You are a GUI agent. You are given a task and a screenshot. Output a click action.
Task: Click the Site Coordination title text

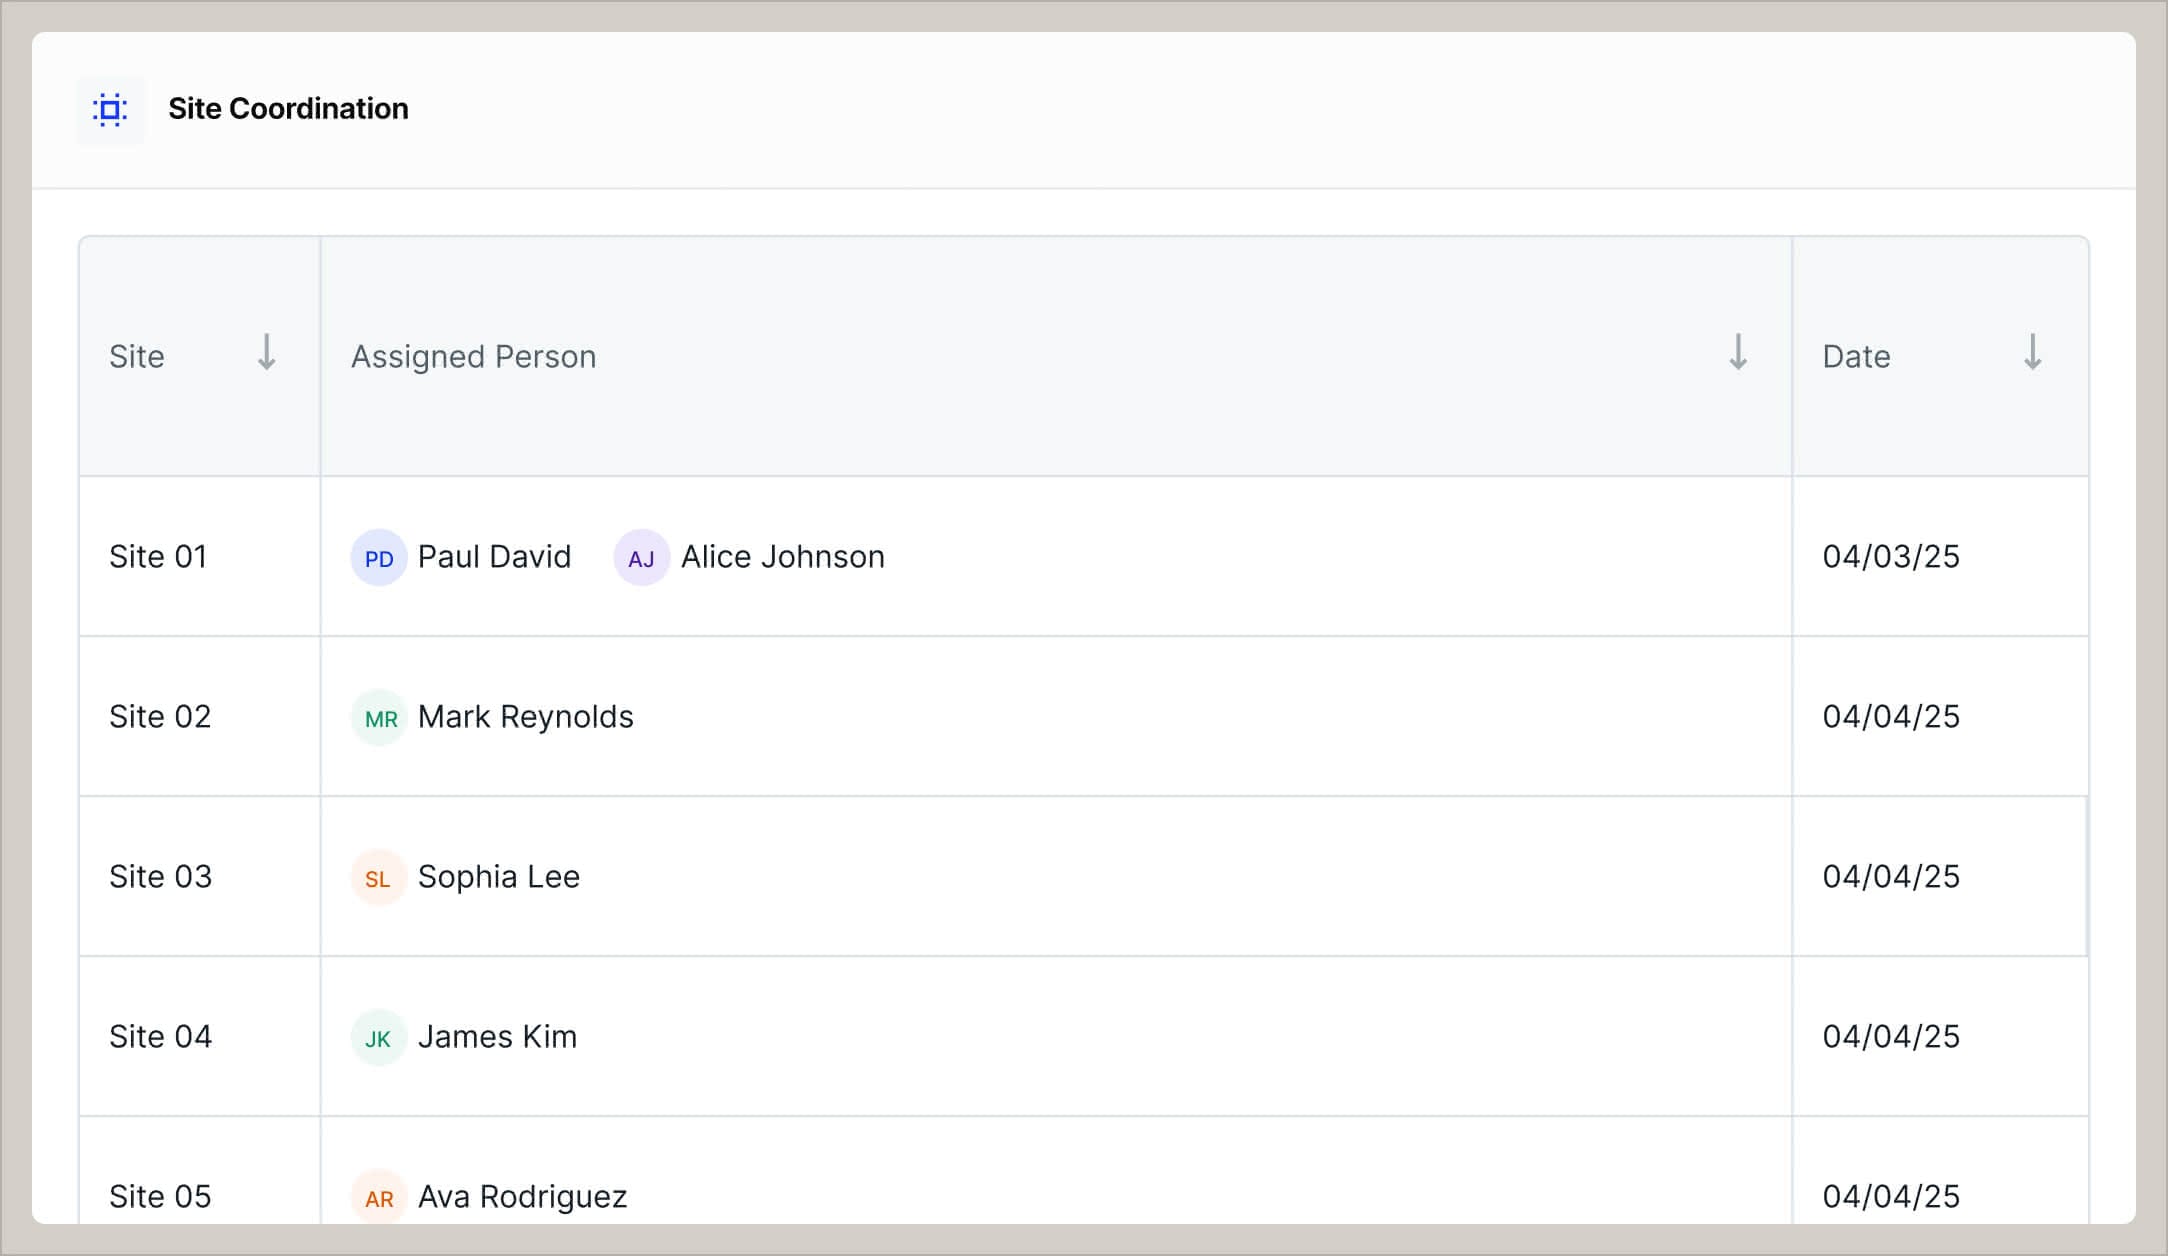(289, 108)
